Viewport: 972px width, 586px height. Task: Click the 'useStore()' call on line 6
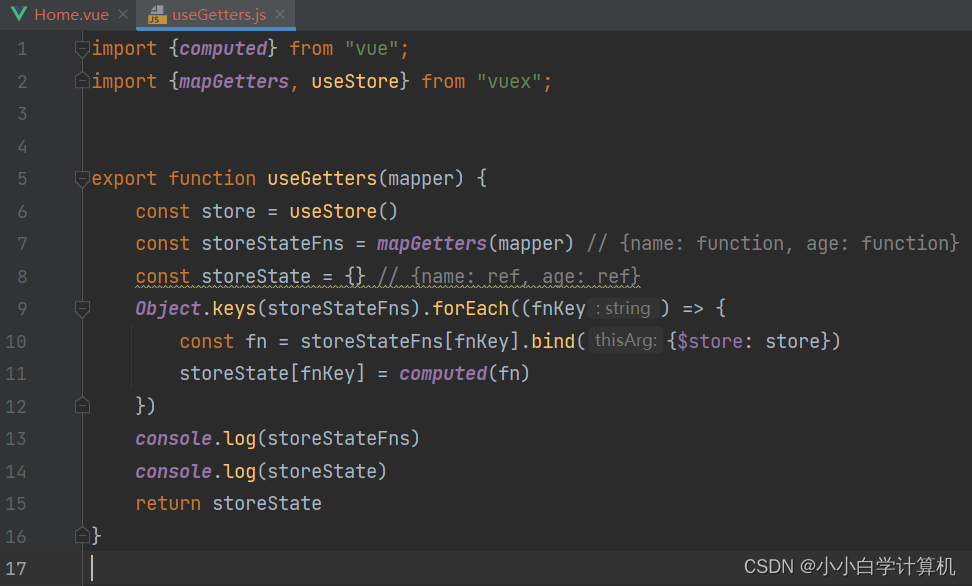pos(343,211)
